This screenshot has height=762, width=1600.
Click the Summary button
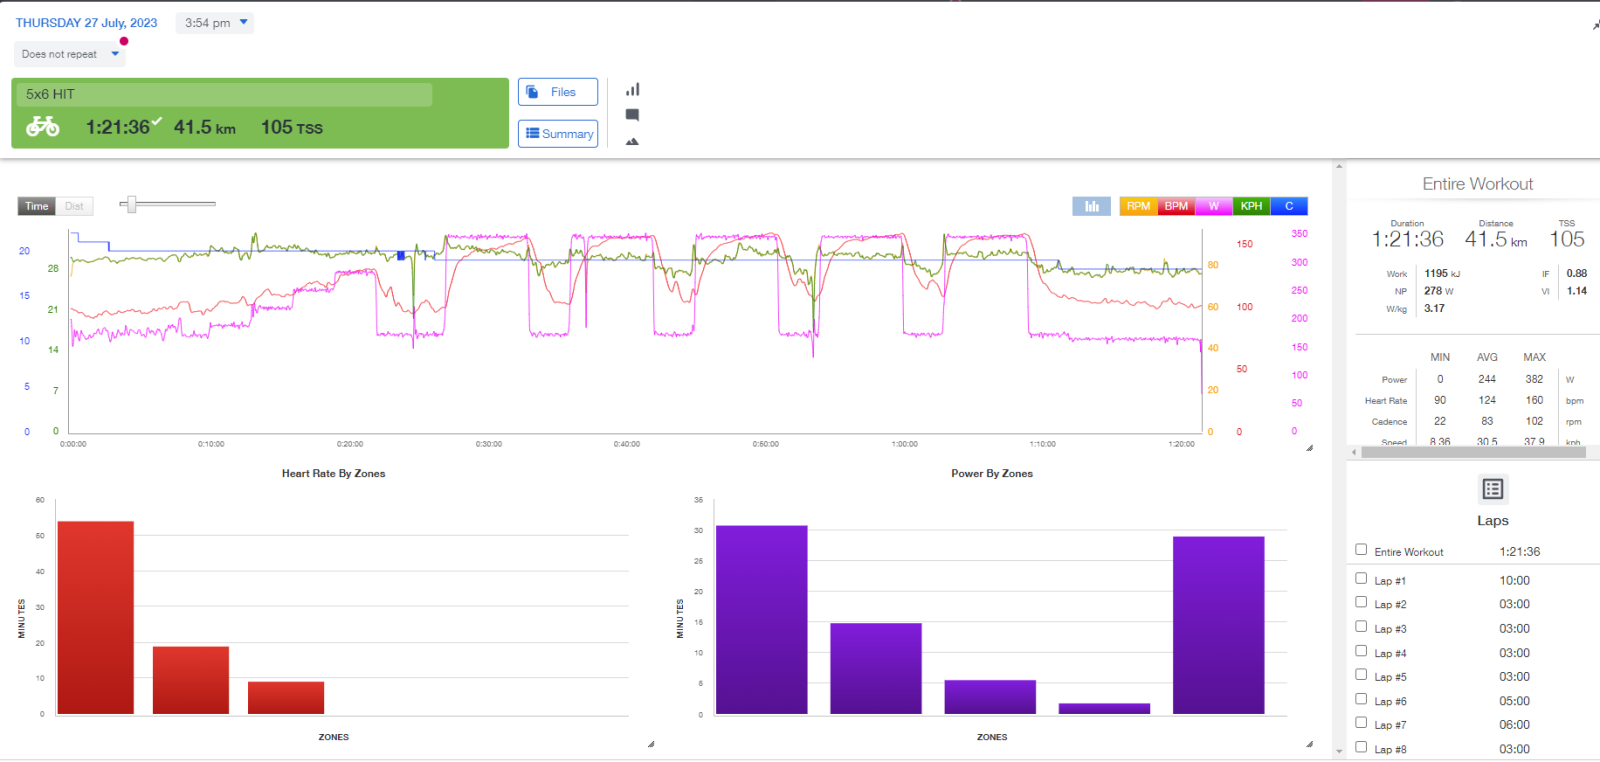click(x=558, y=134)
